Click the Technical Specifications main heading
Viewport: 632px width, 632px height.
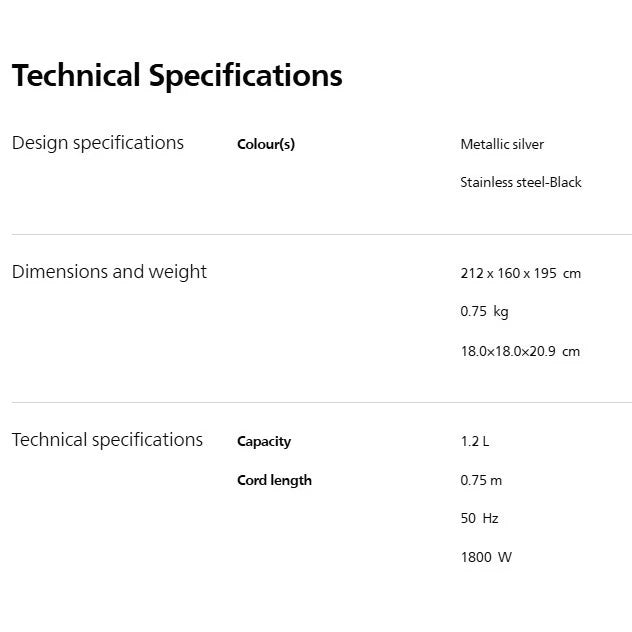177,76
